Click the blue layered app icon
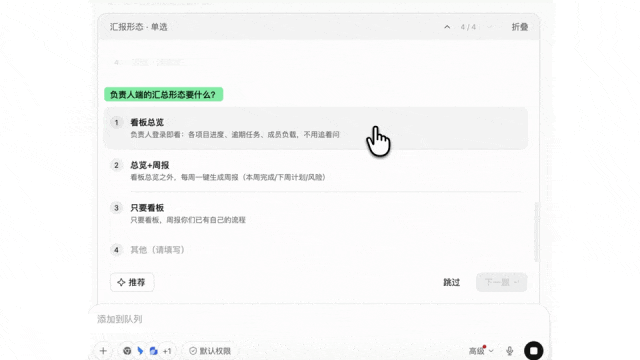The image size is (640, 360). (153, 351)
